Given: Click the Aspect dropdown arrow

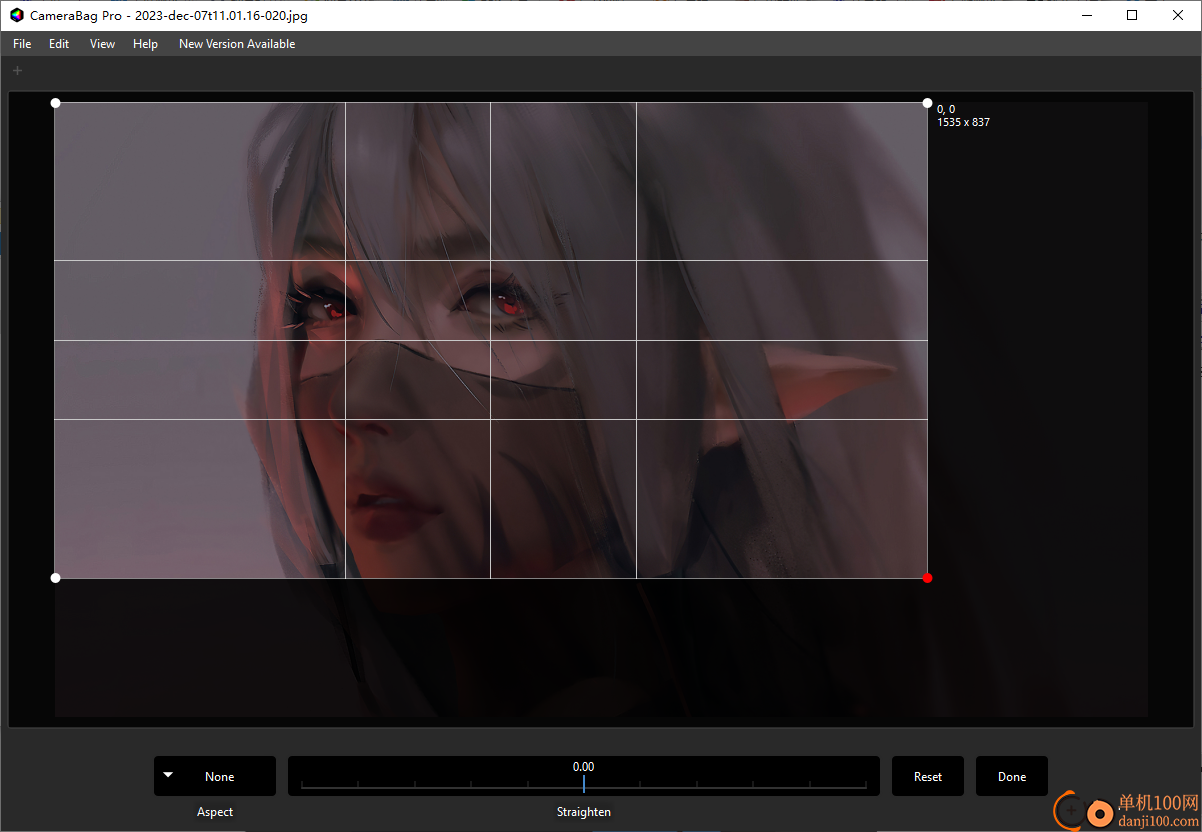Looking at the screenshot, I should (x=168, y=775).
